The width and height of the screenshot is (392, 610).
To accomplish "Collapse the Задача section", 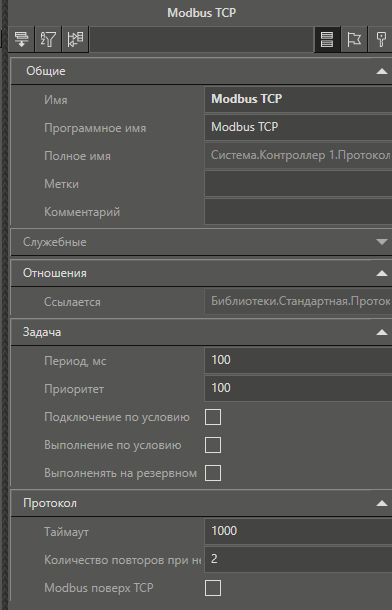I will pos(382,332).
